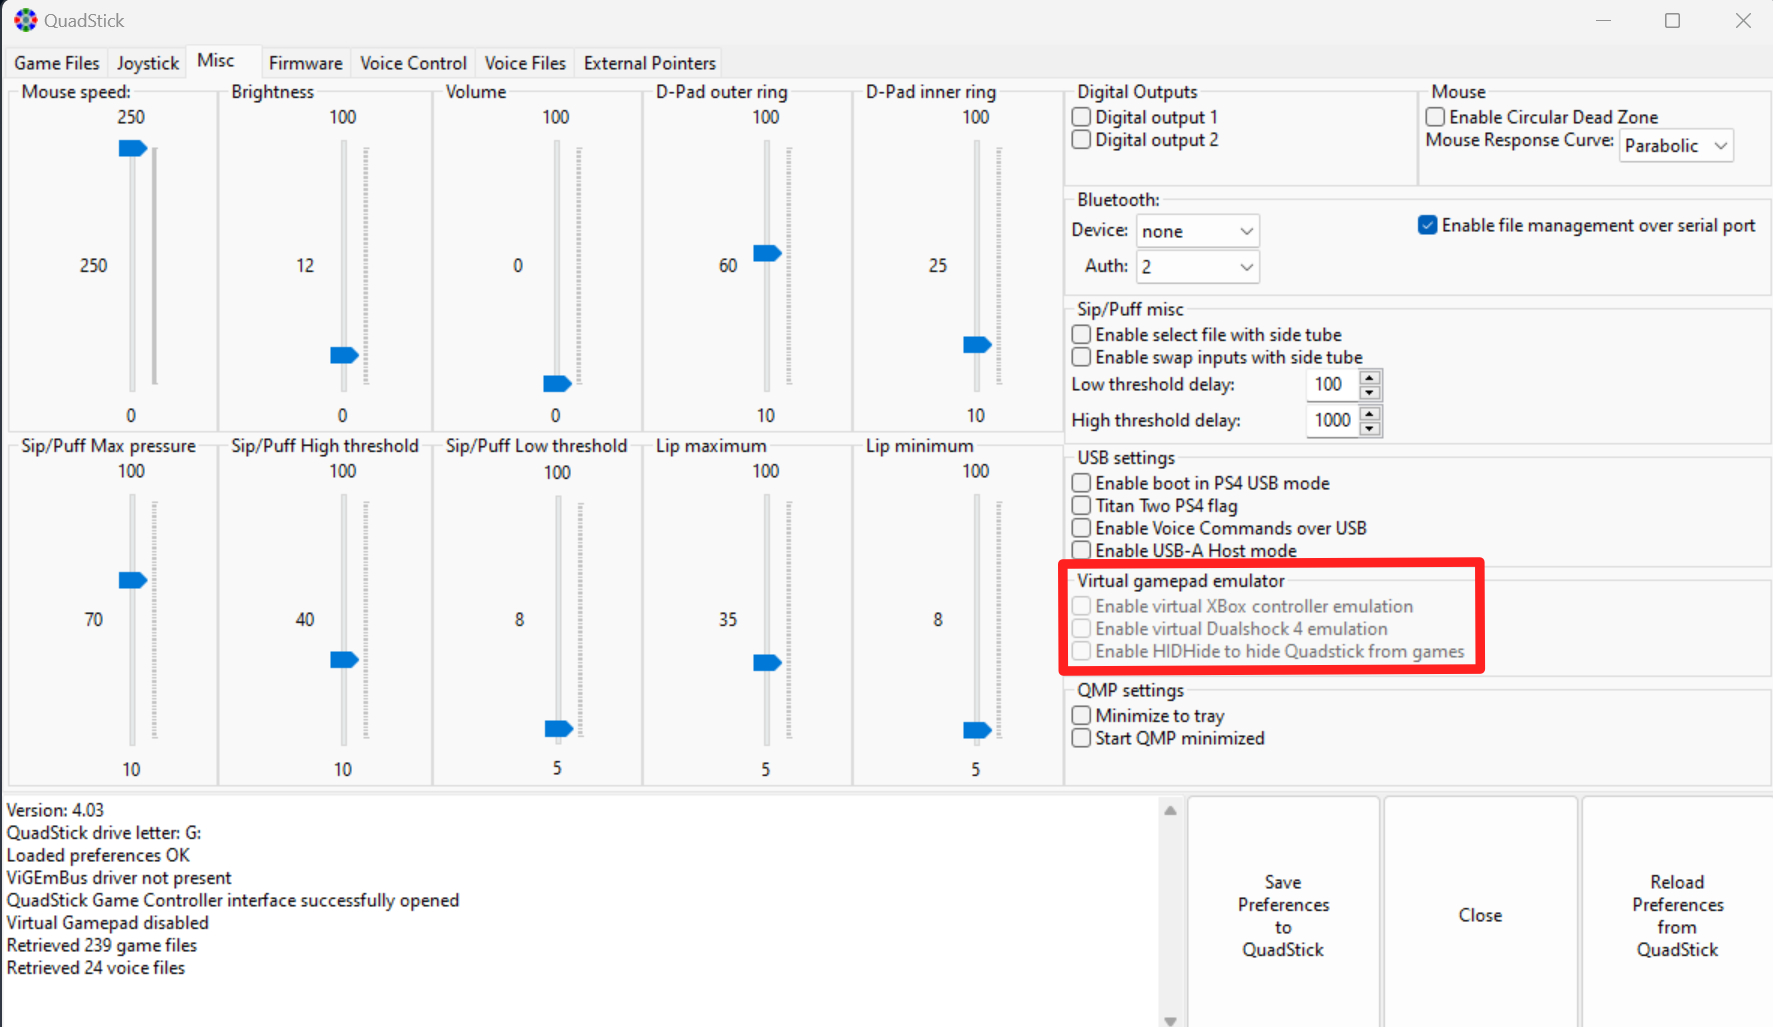
Task: Switch to the Voice Control tab
Action: 413,63
